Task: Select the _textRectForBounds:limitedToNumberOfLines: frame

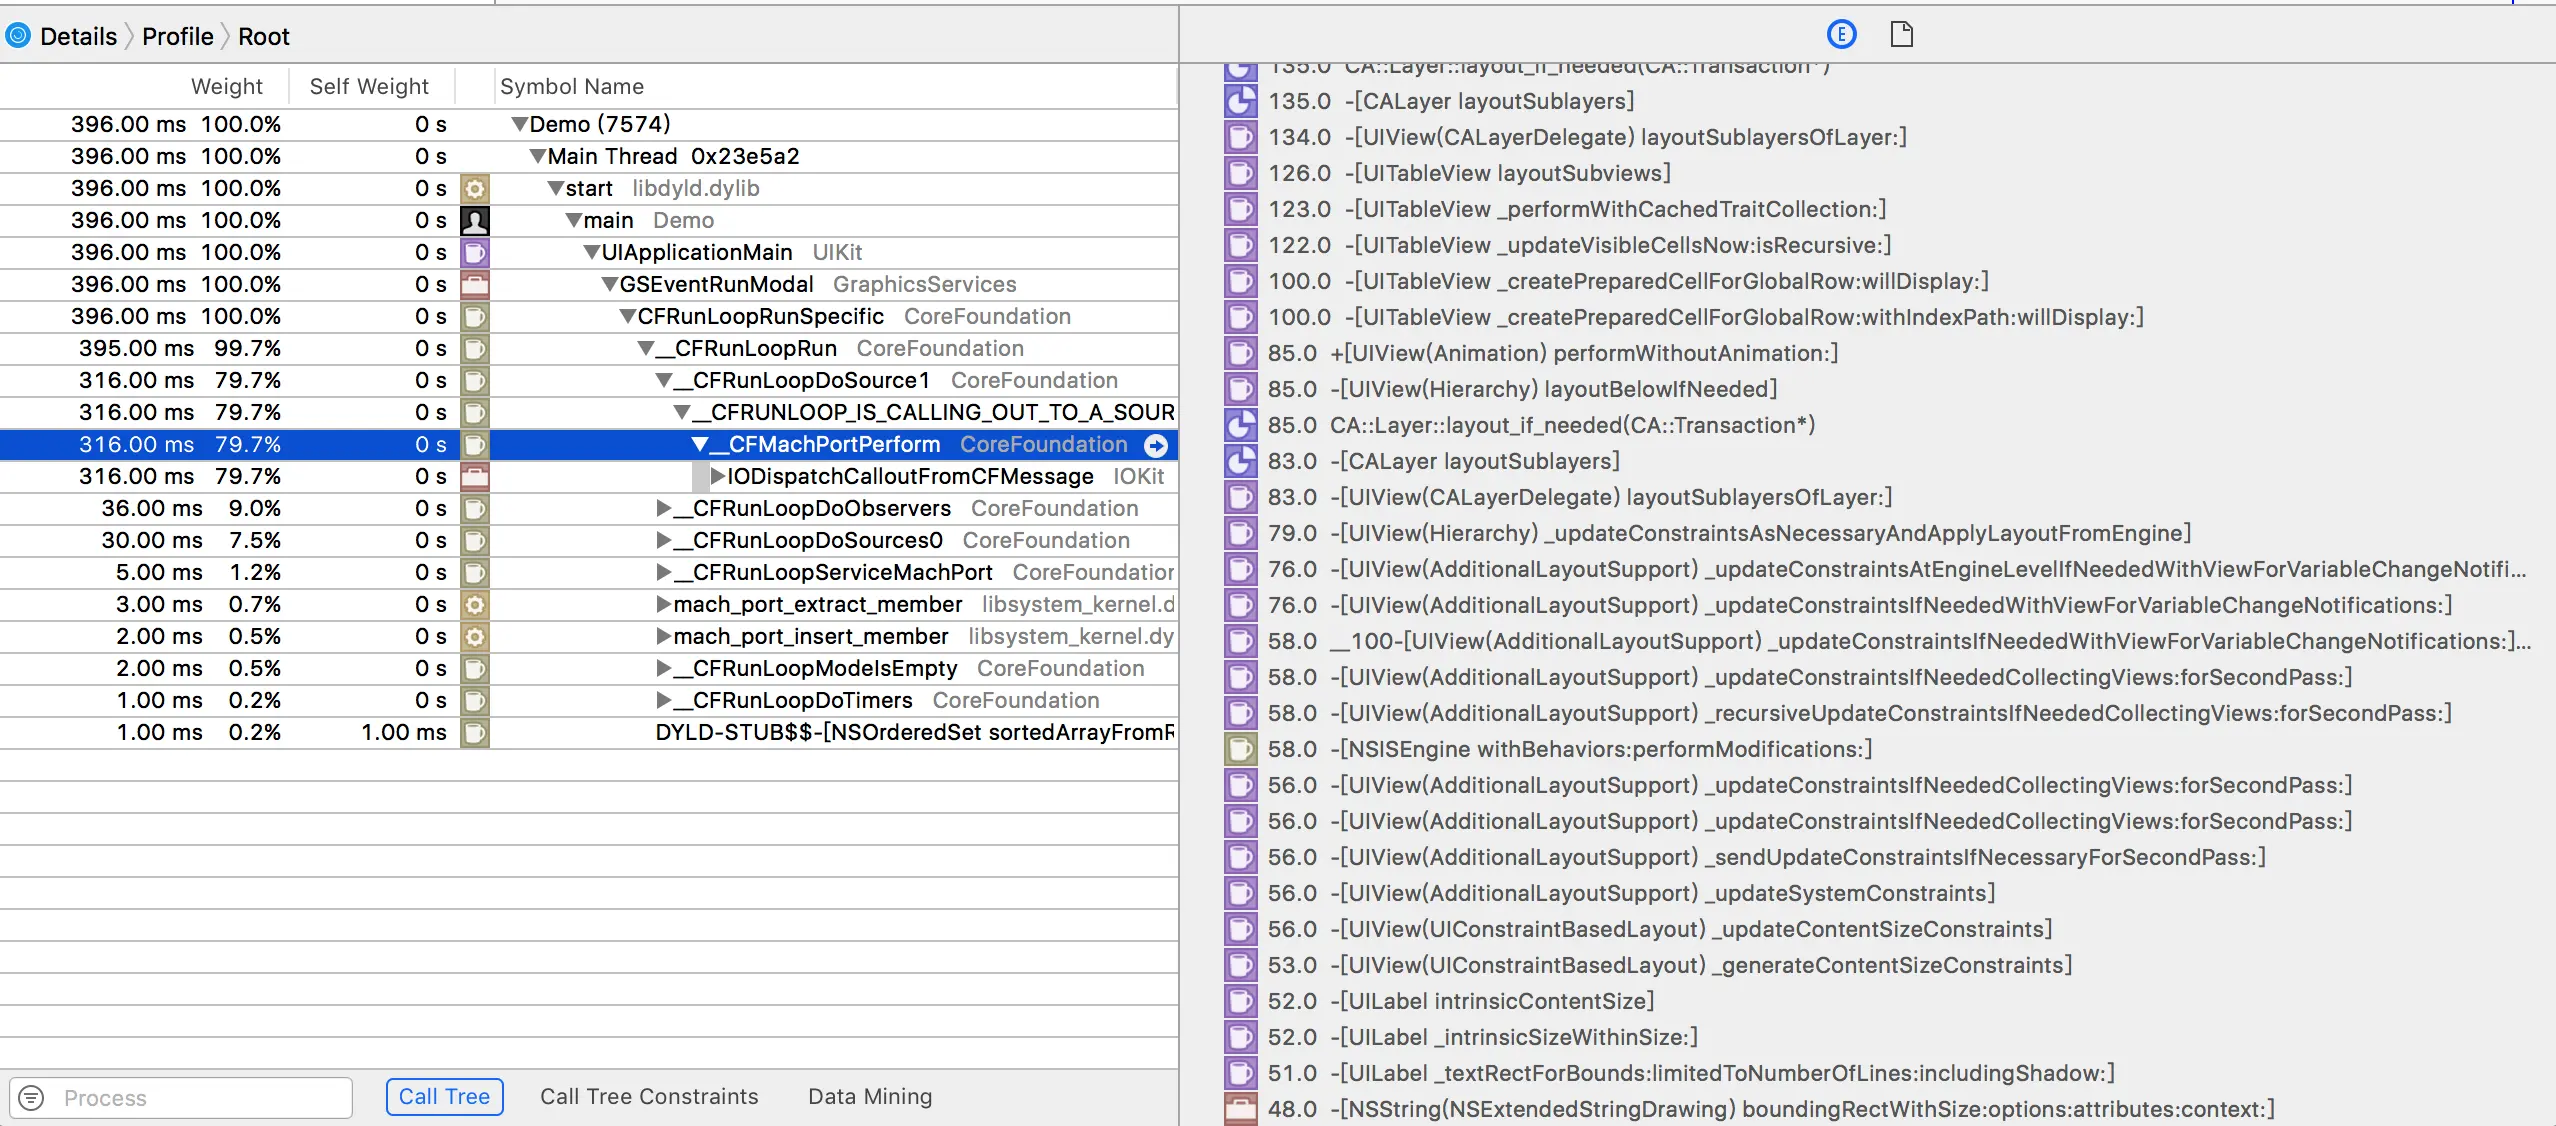Action: (1722, 1073)
